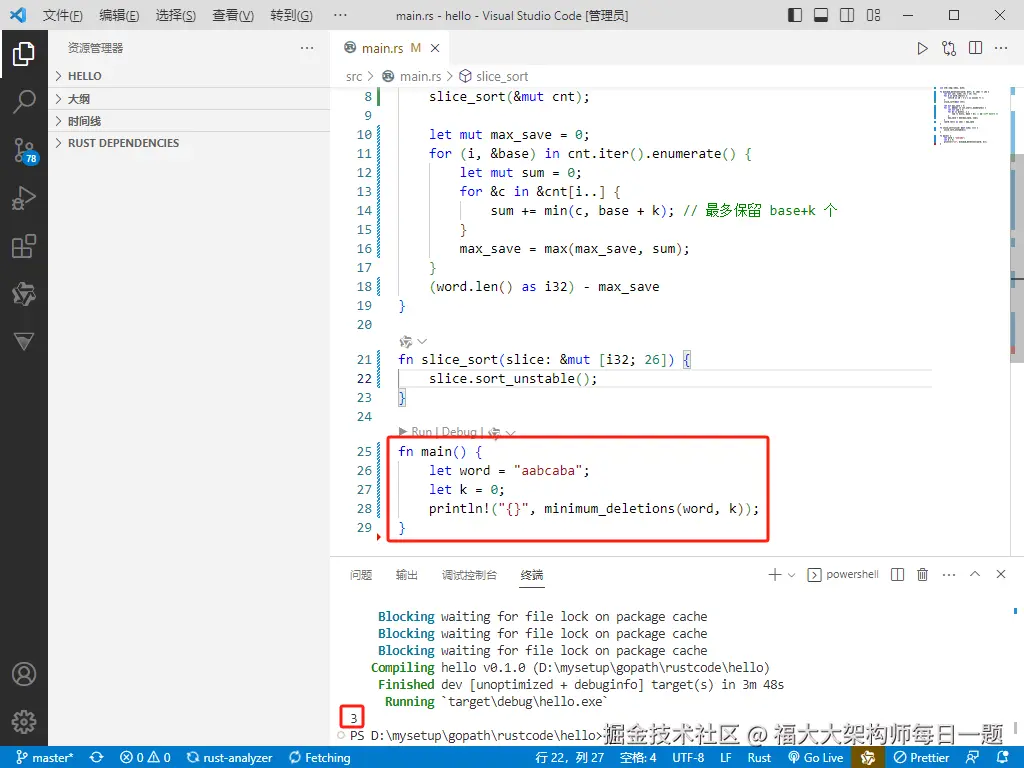Run the Rust file with play icon
The height and width of the screenshot is (768, 1024).
[x=922, y=48]
